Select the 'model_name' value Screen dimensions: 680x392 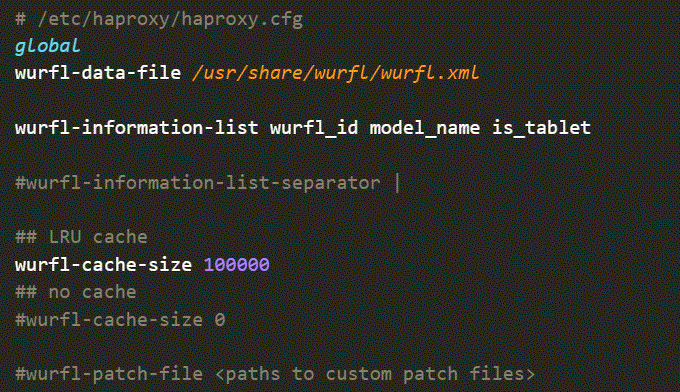pyautogui.click(x=425, y=128)
